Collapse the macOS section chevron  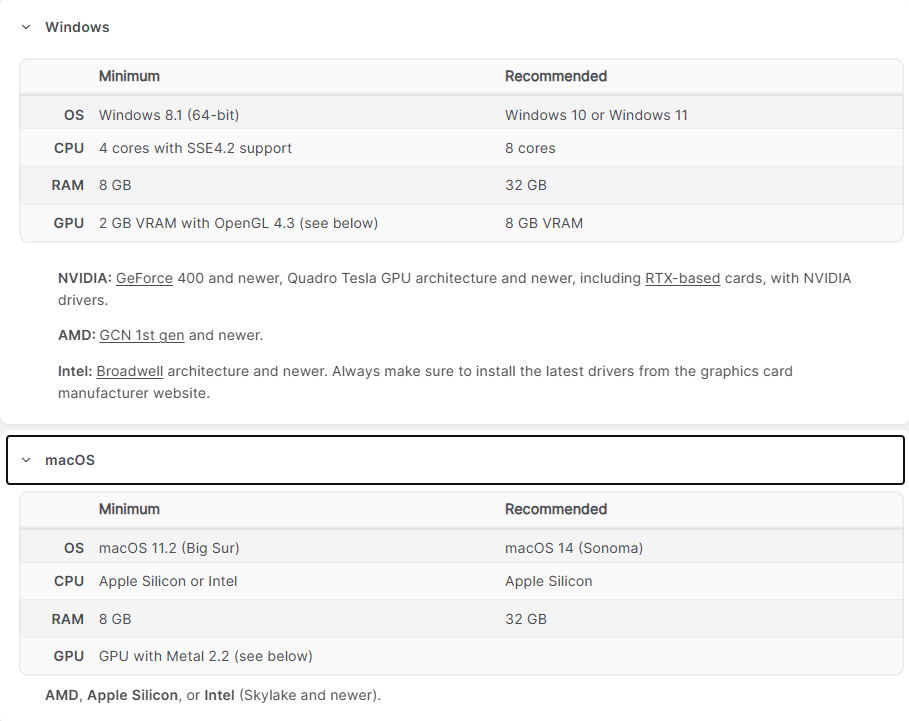tap(26, 460)
